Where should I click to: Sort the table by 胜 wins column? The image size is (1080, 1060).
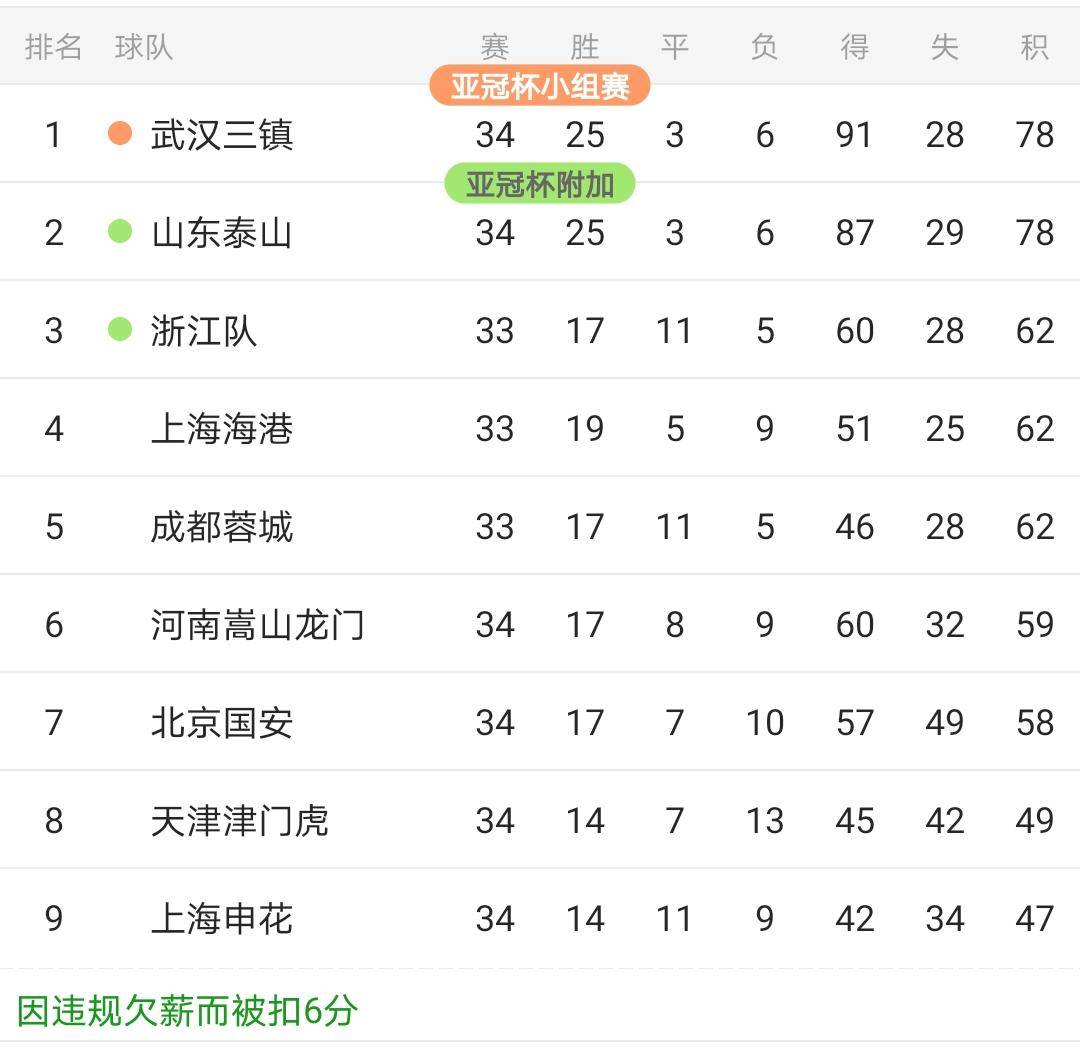(x=585, y=47)
